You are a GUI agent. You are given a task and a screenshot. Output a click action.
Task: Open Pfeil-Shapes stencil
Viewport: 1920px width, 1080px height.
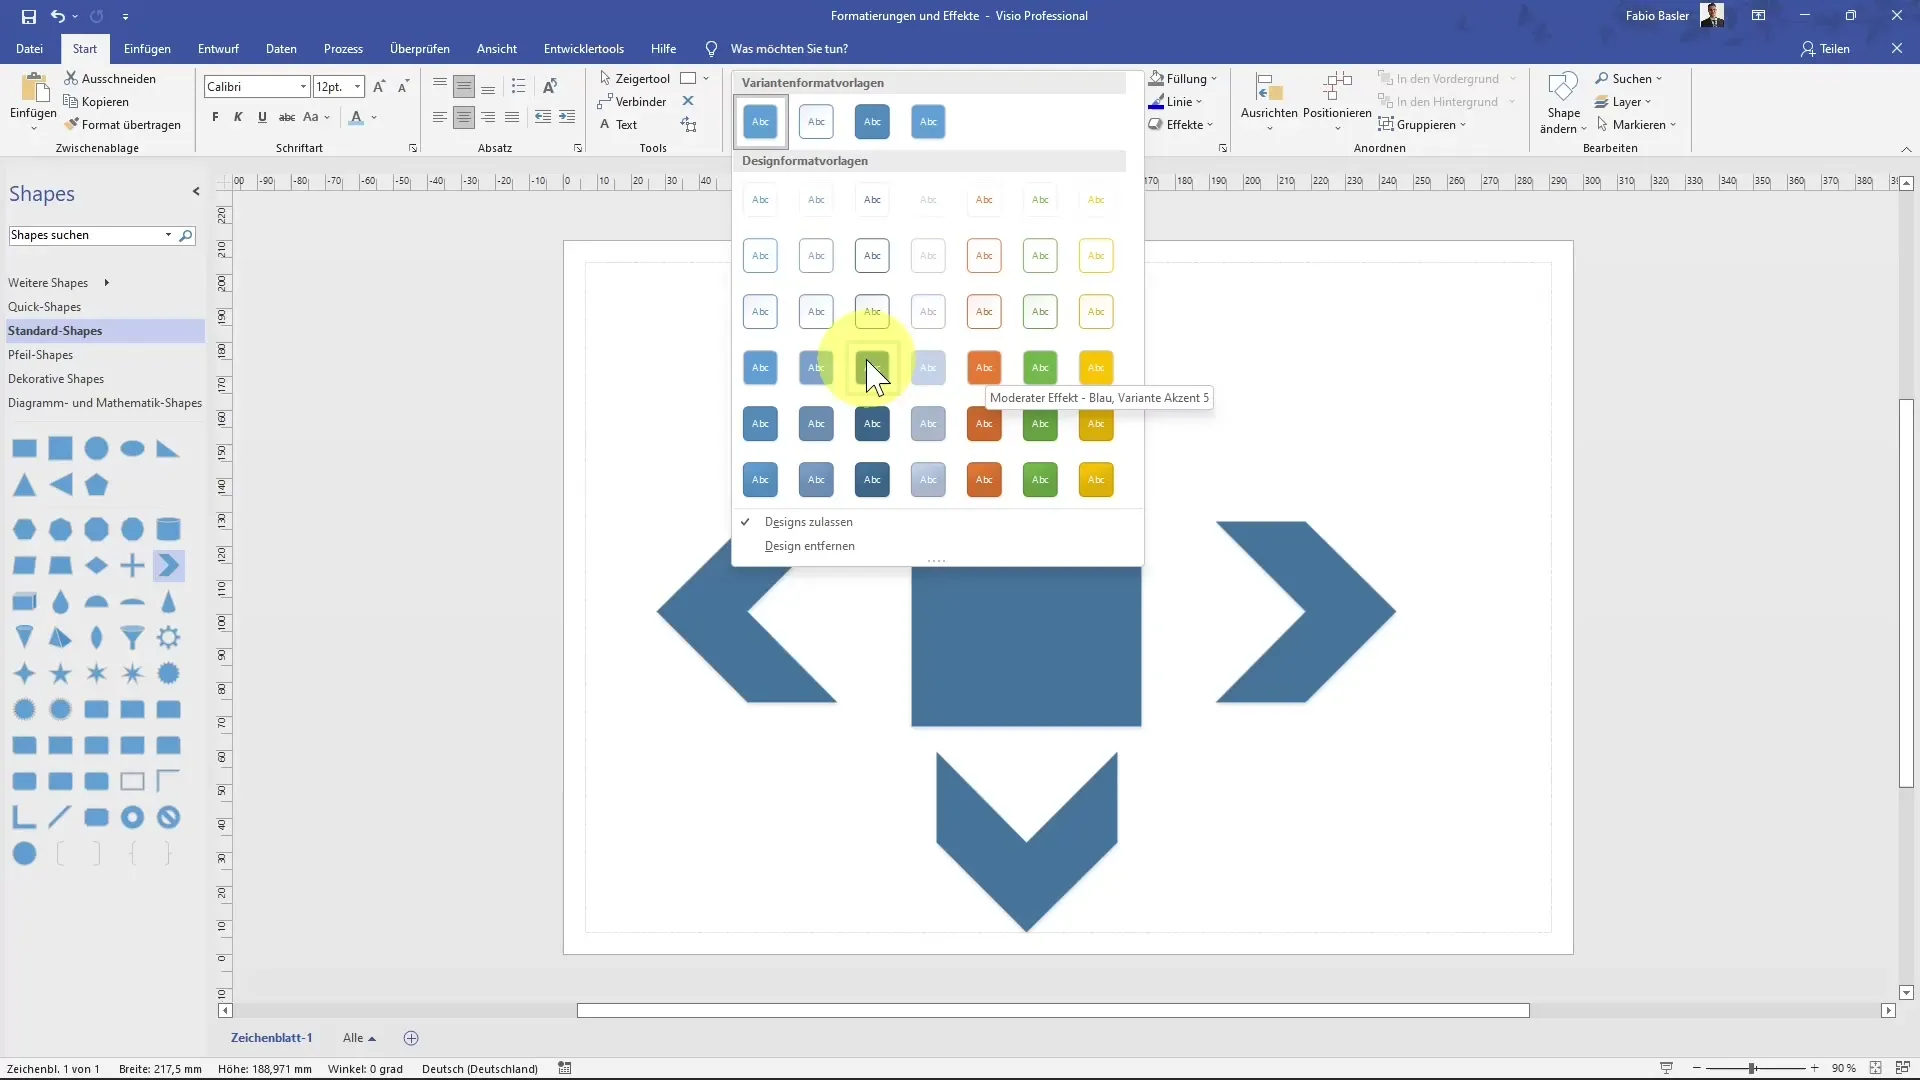click(x=41, y=355)
